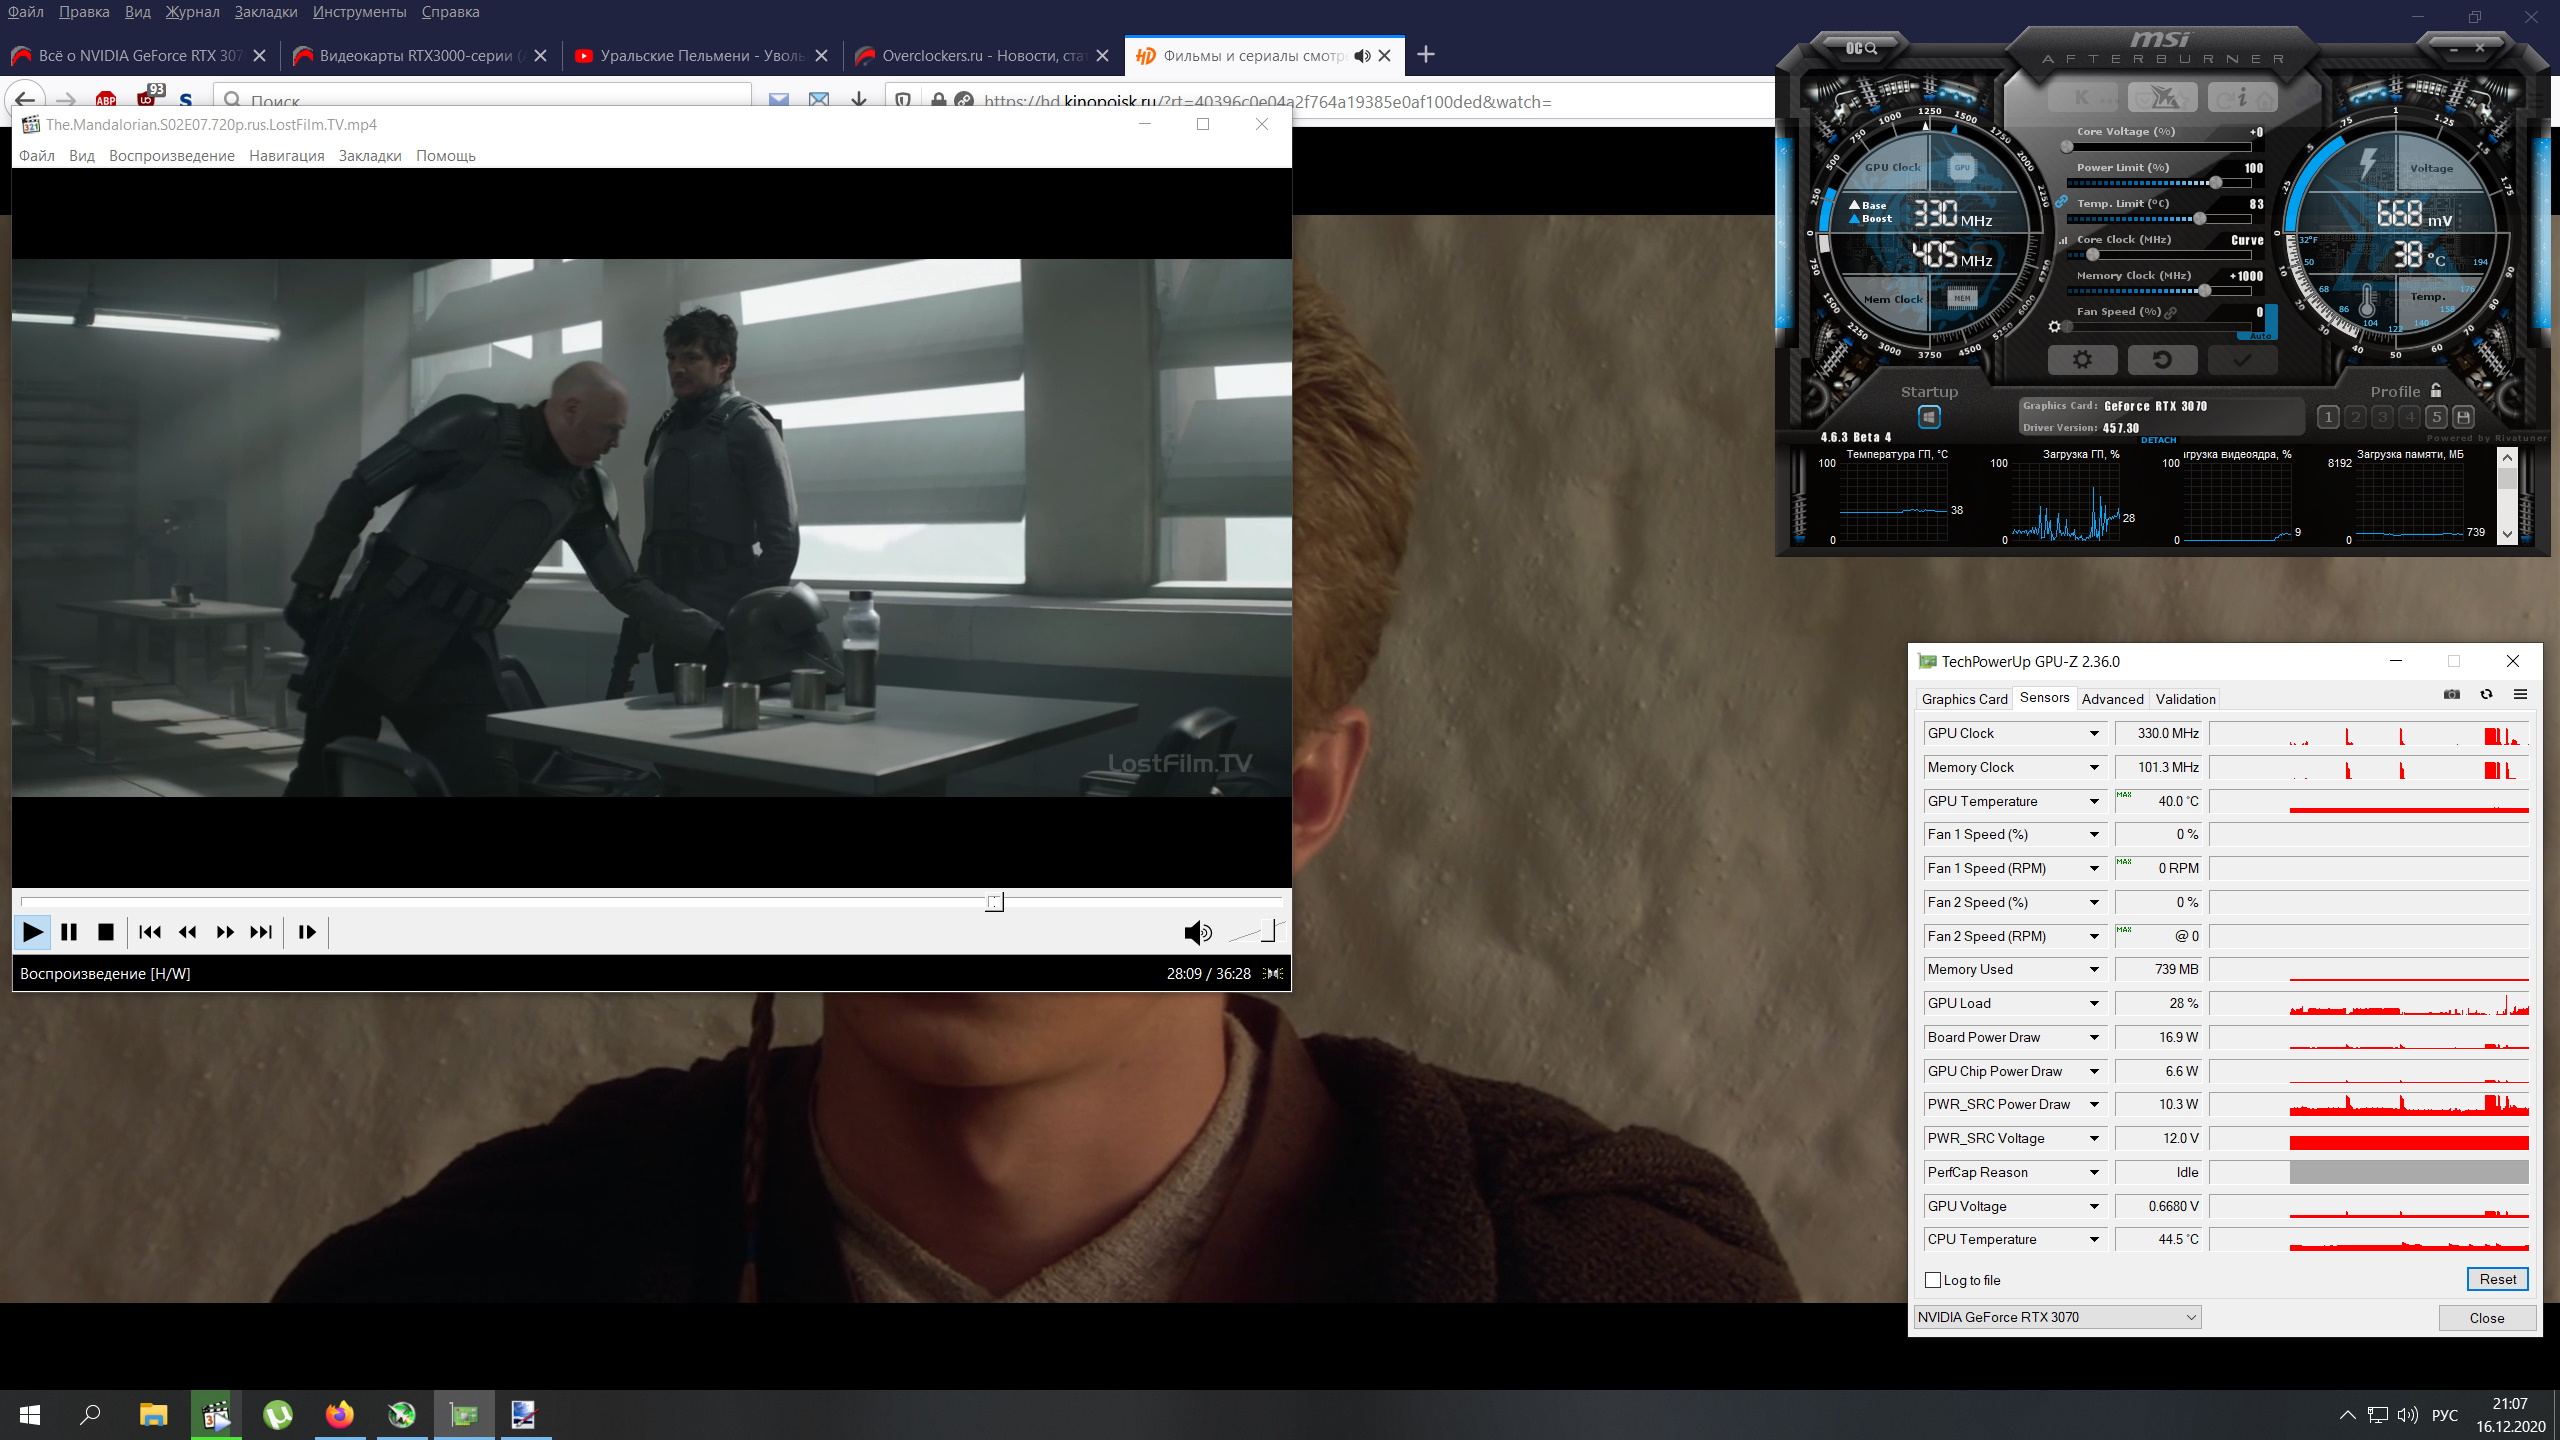
Task: Enable the Log to file checkbox
Action: [1933, 1280]
